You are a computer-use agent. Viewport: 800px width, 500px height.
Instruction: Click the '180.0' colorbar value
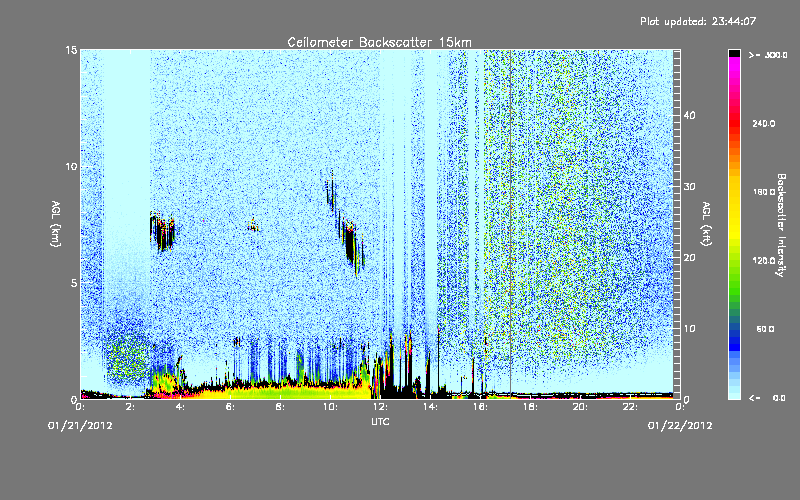coord(764,192)
